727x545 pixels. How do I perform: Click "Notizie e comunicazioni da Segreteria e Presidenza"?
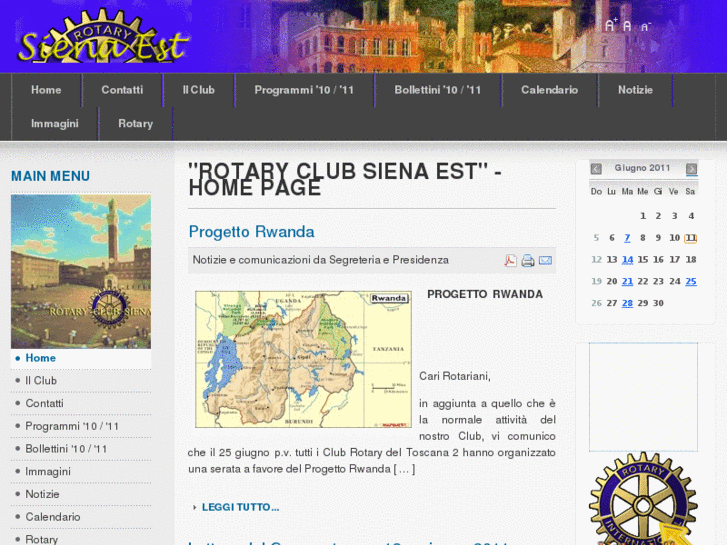coord(320,260)
